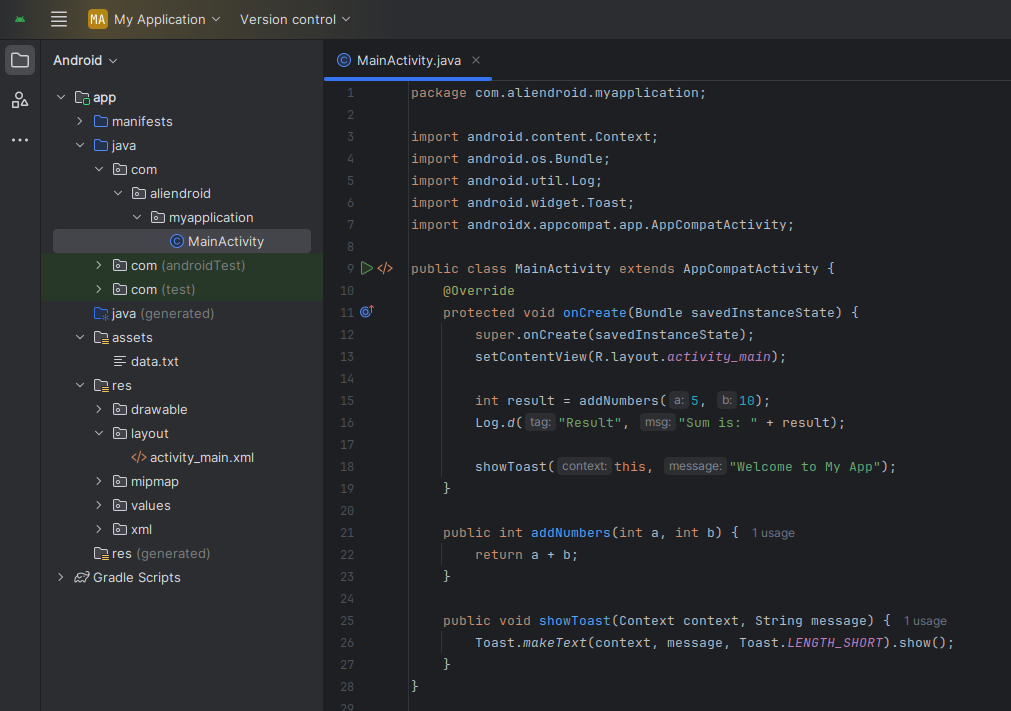Click the java (generated) folder icon

coord(101,314)
